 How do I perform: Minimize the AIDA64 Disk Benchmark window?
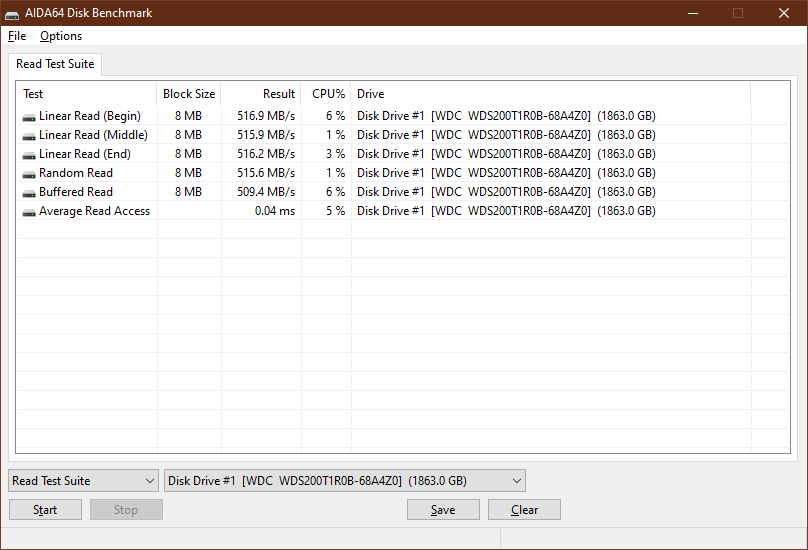pyautogui.click(x=693, y=13)
